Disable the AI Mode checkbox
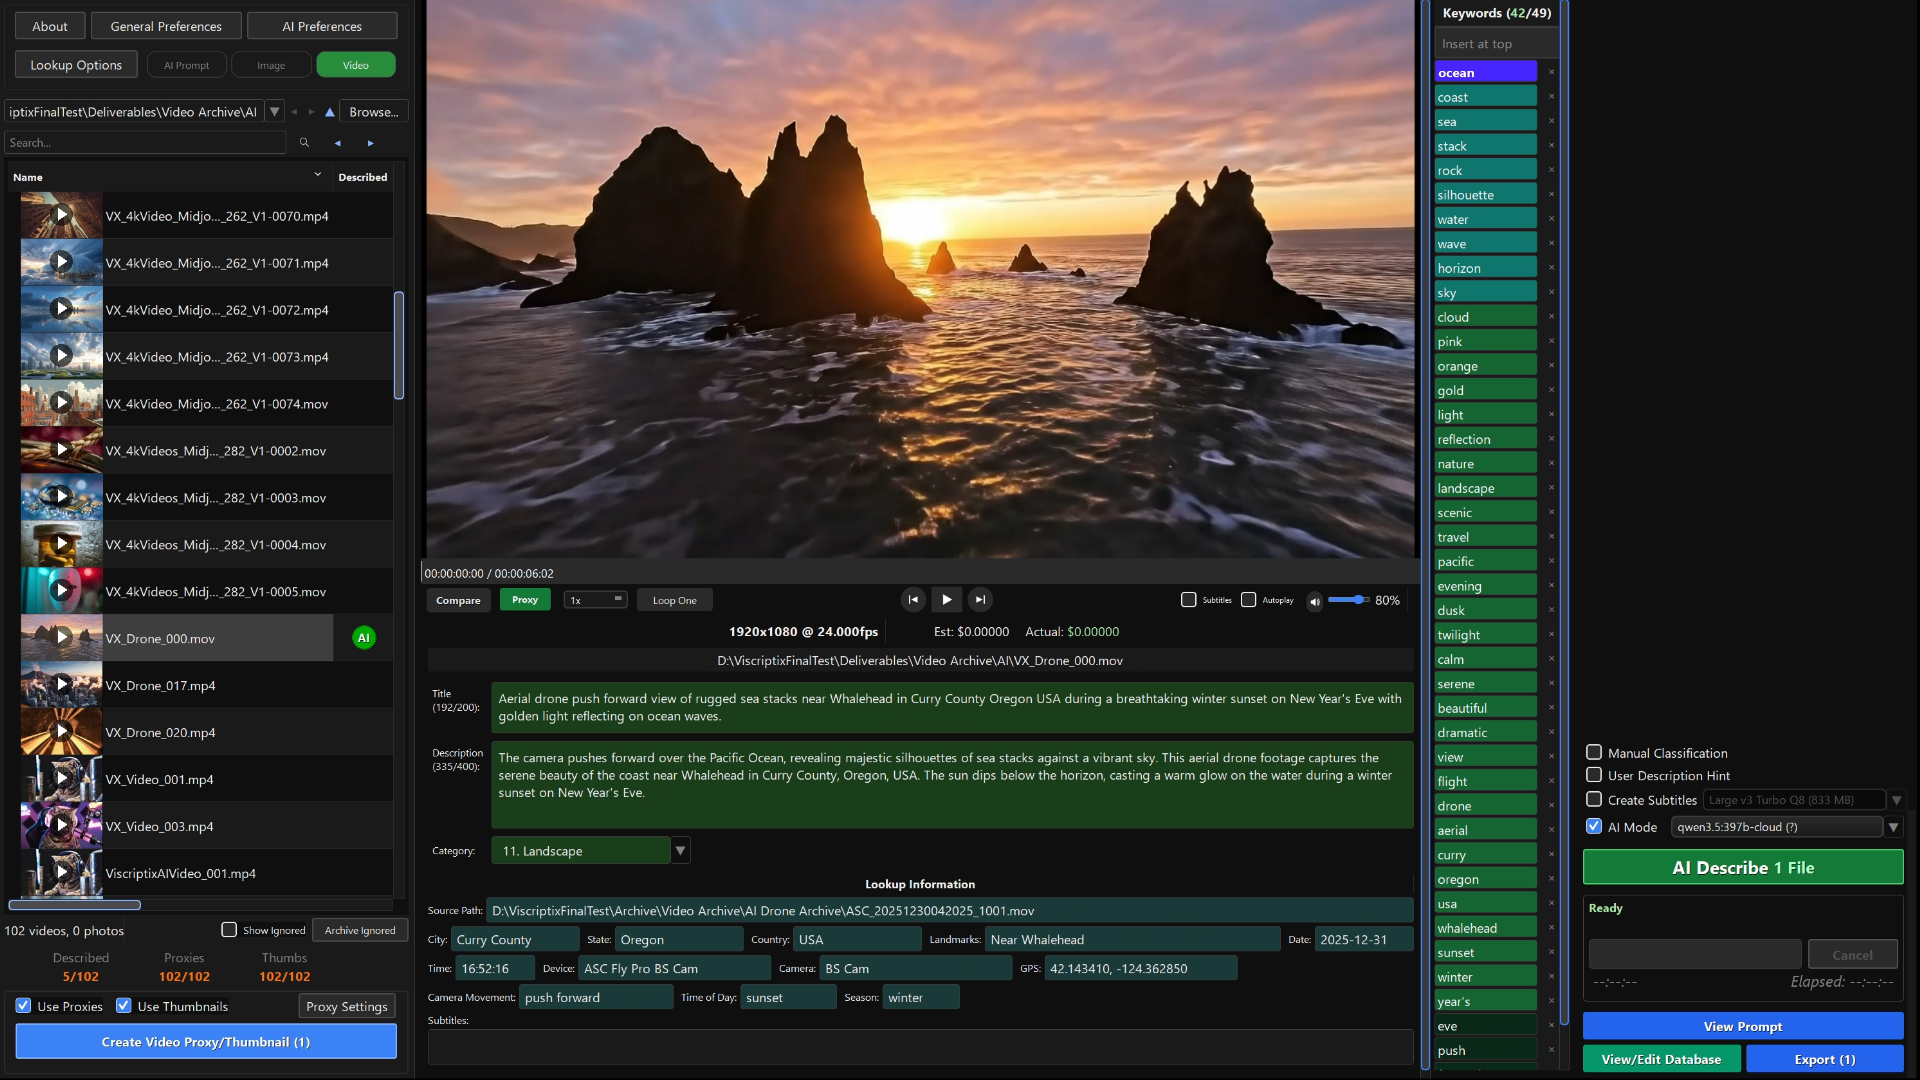 pyautogui.click(x=1593, y=826)
